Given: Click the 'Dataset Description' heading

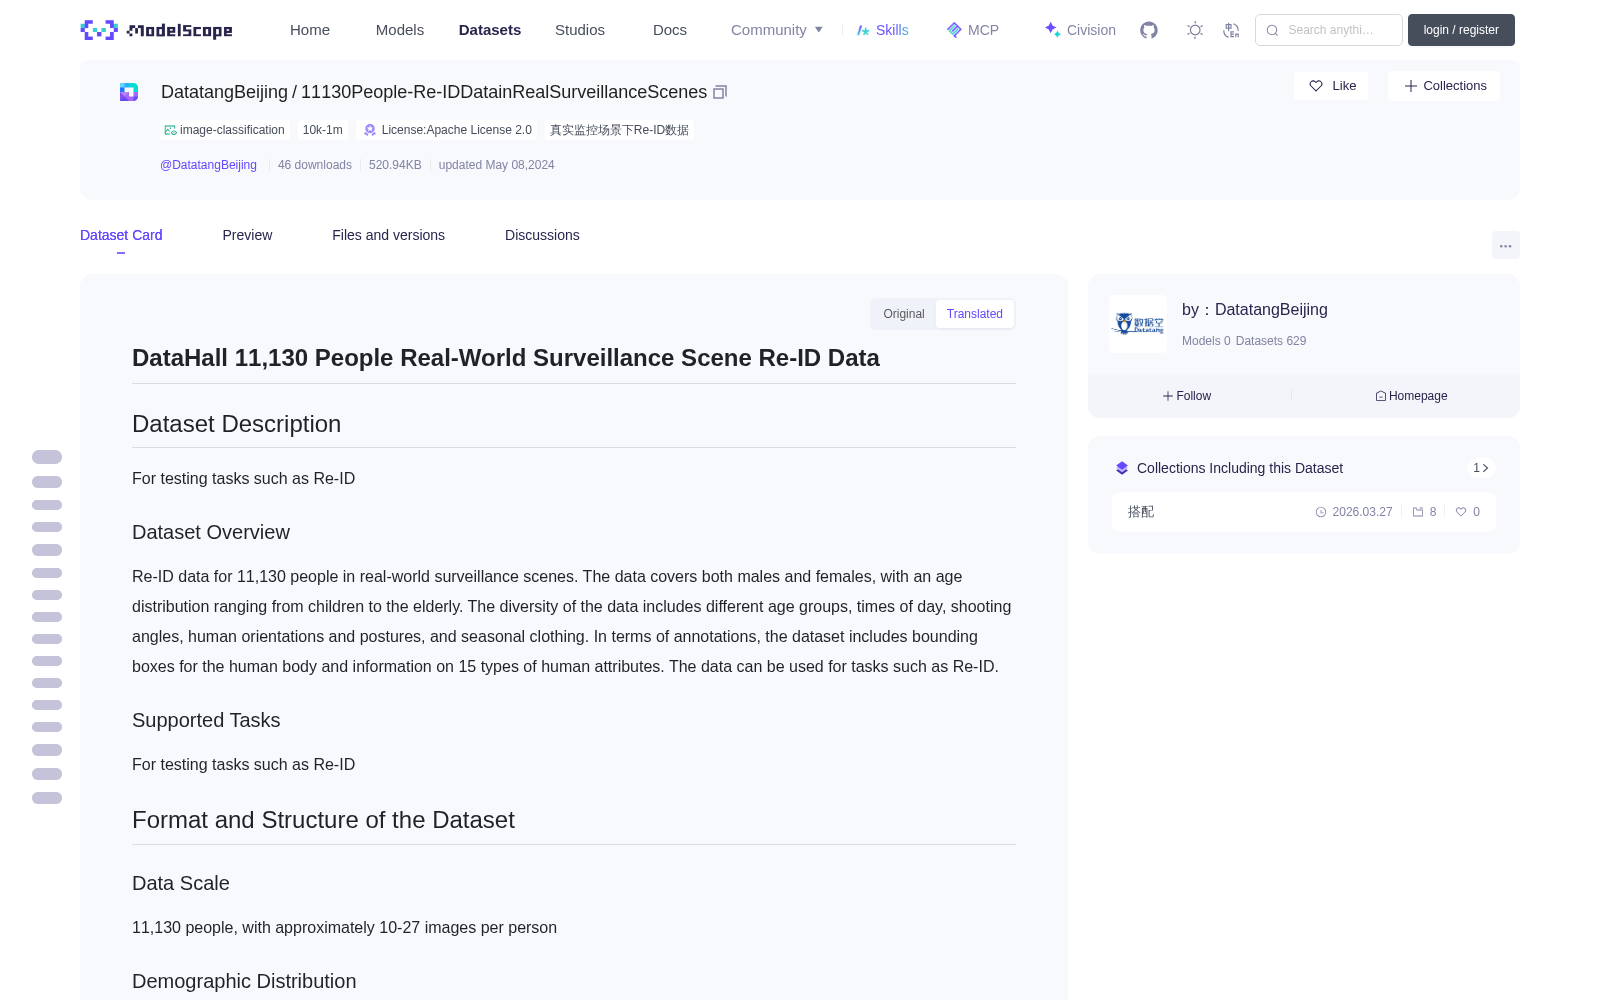Looking at the screenshot, I should click(236, 424).
